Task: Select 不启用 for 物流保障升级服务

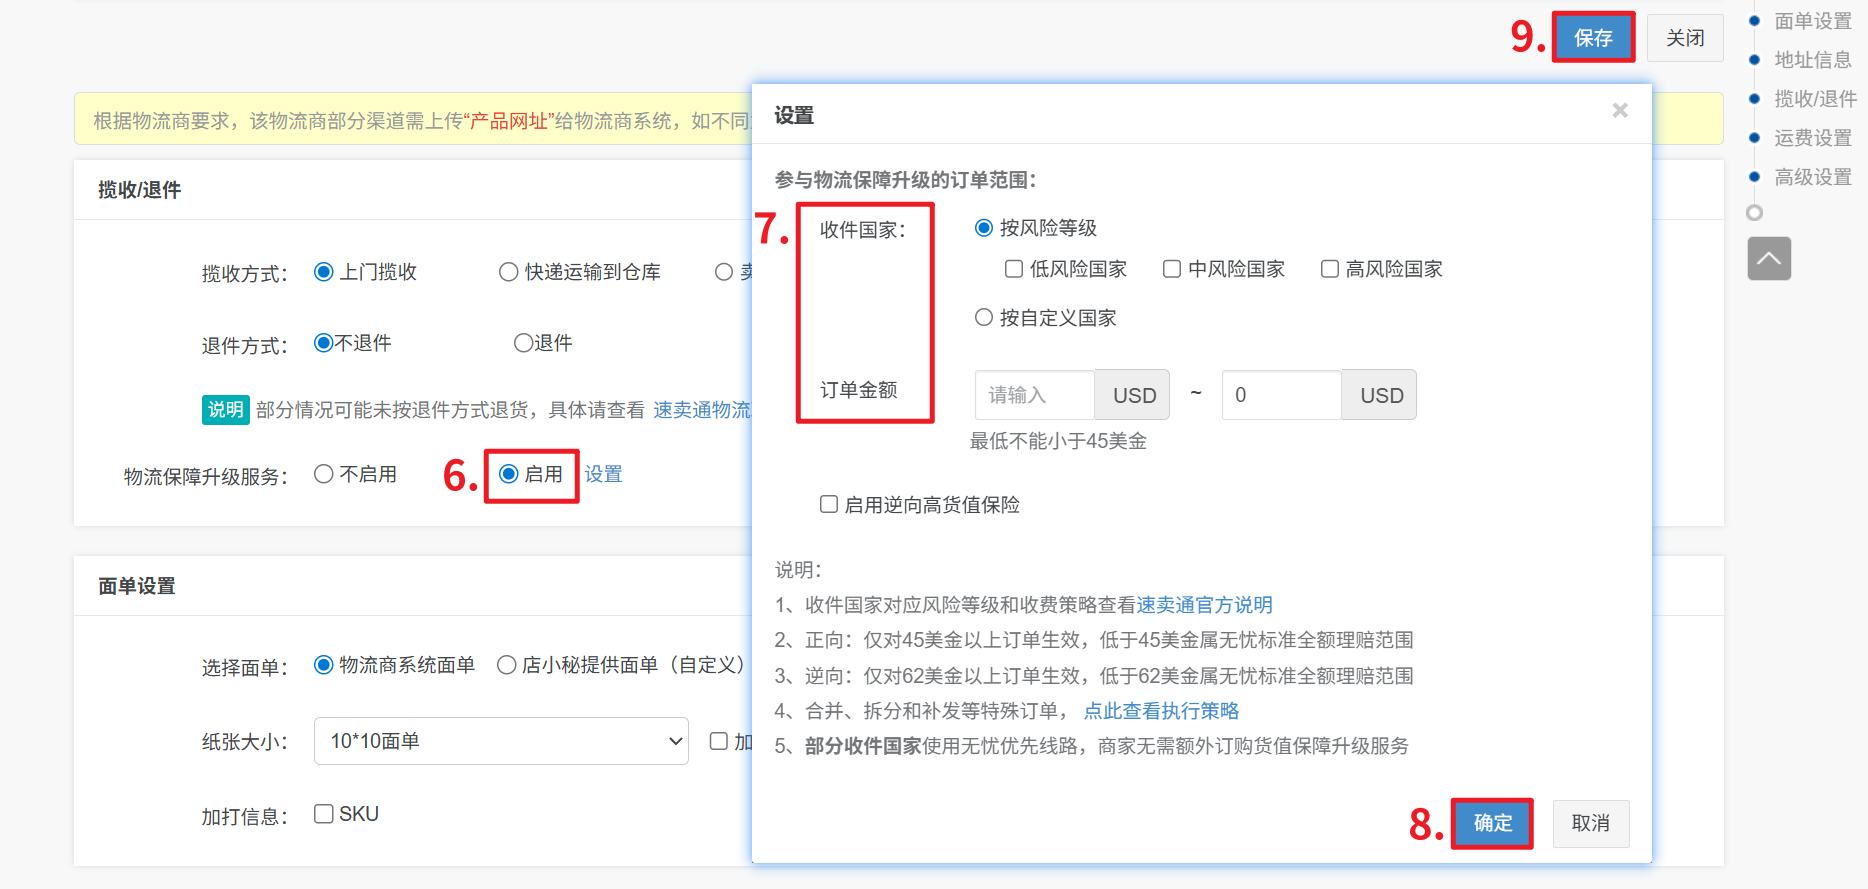Action: 324,474
